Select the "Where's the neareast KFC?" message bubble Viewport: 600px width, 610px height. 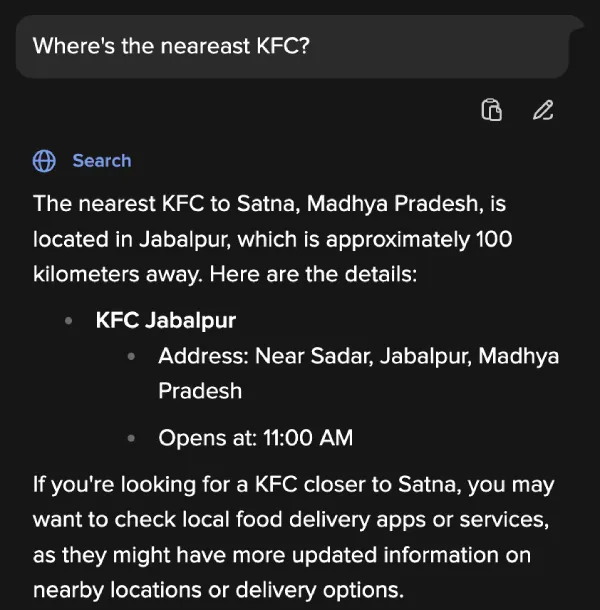pos(292,46)
